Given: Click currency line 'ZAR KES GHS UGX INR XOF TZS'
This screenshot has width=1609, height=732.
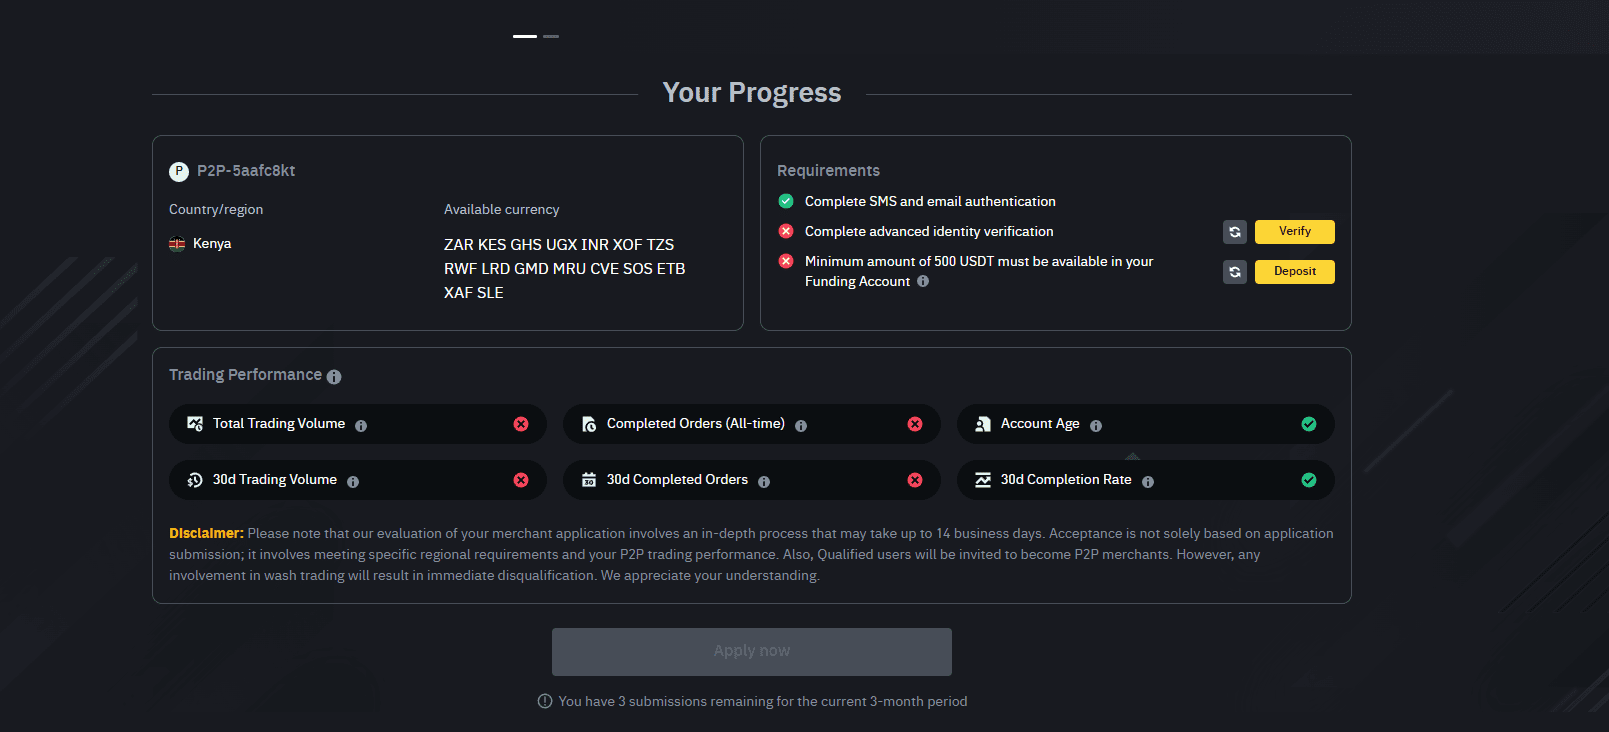Looking at the screenshot, I should 559,245.
